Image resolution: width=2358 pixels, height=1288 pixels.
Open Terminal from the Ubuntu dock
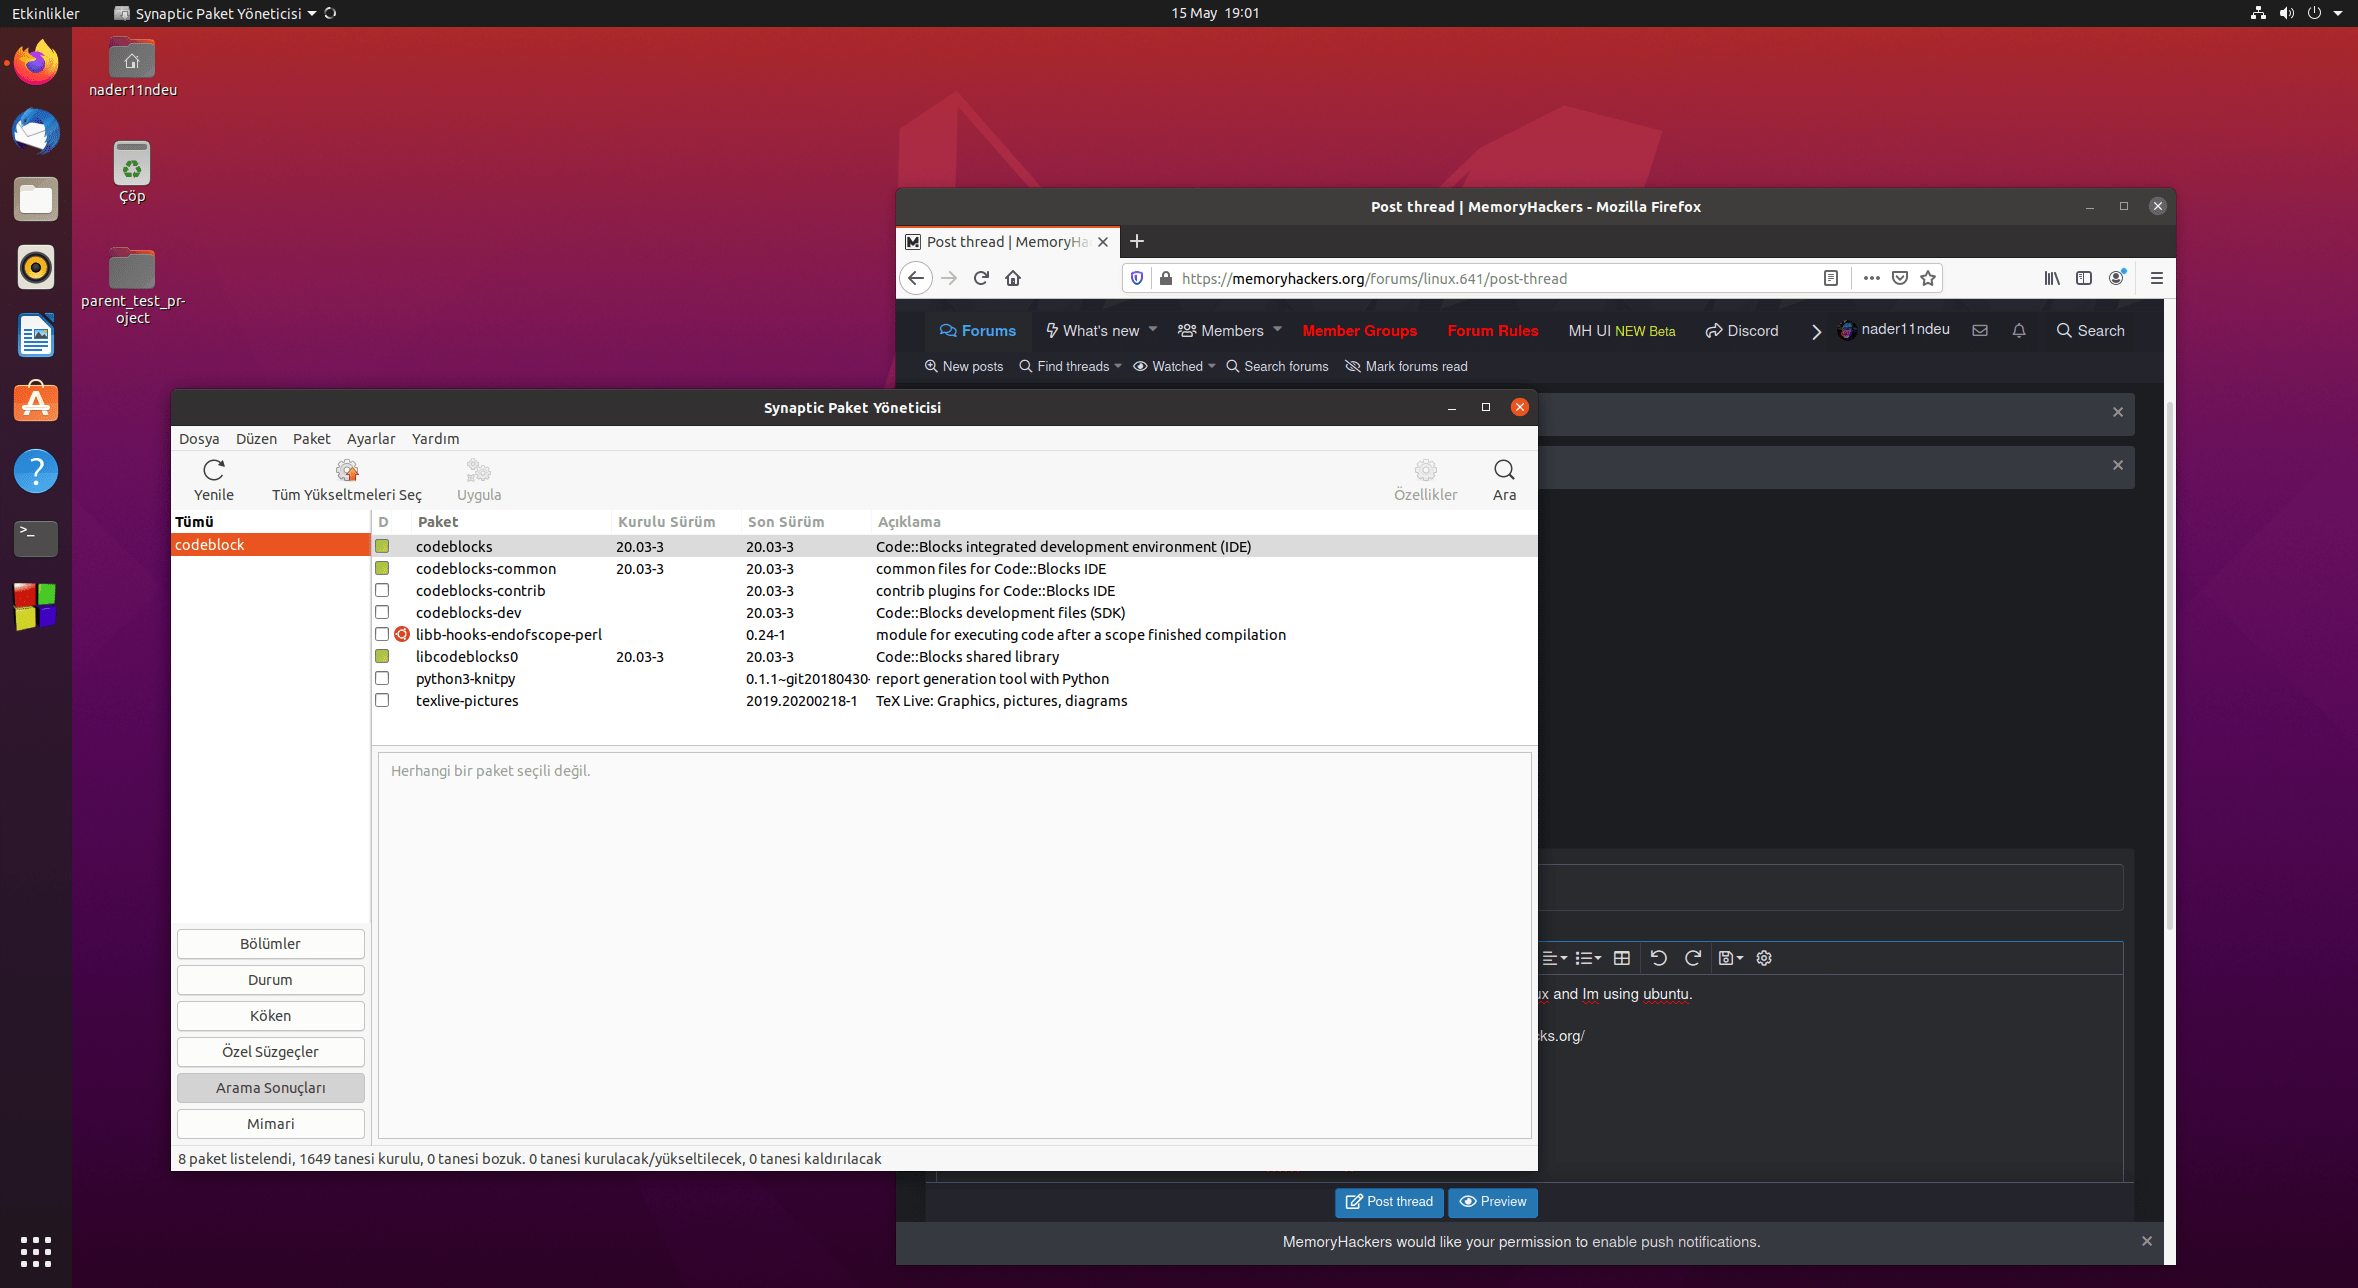coord(36,539)
